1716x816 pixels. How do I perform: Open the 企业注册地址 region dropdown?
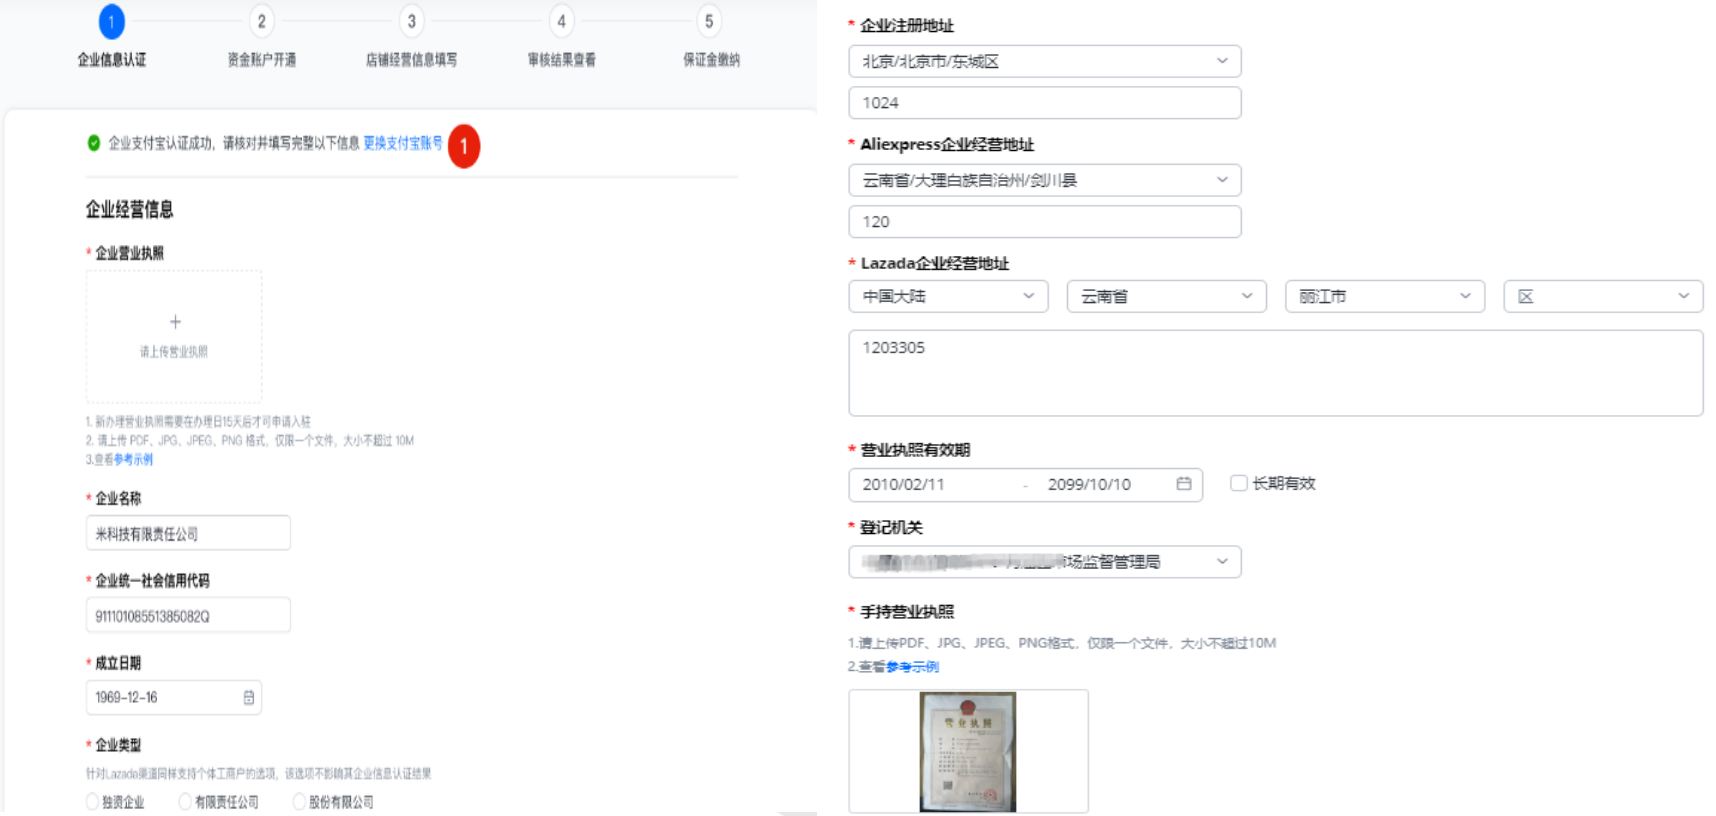1045,61
